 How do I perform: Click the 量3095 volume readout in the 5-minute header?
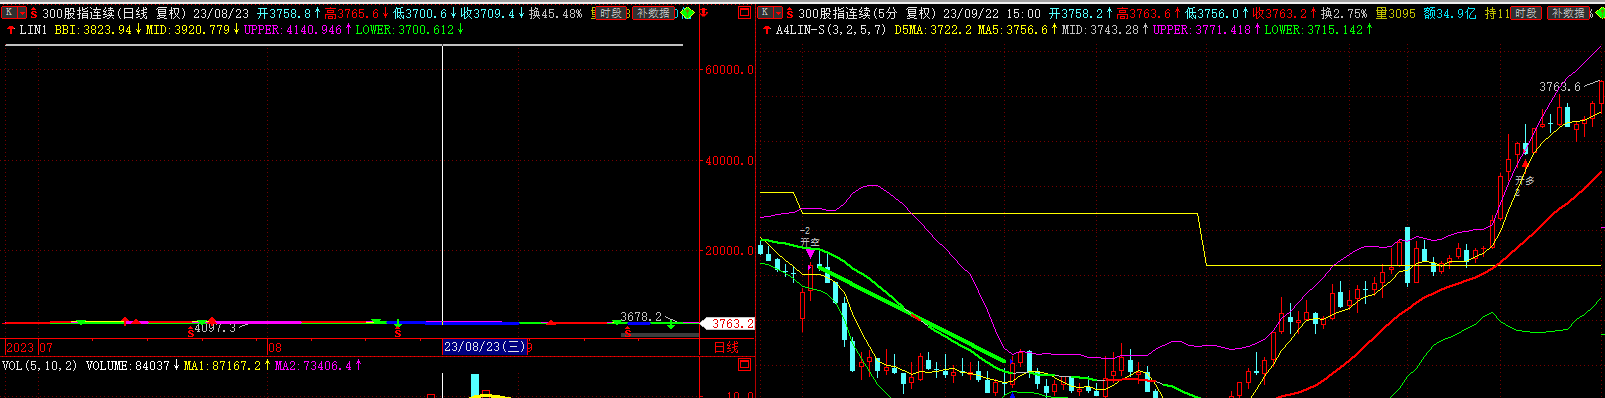1396,14
